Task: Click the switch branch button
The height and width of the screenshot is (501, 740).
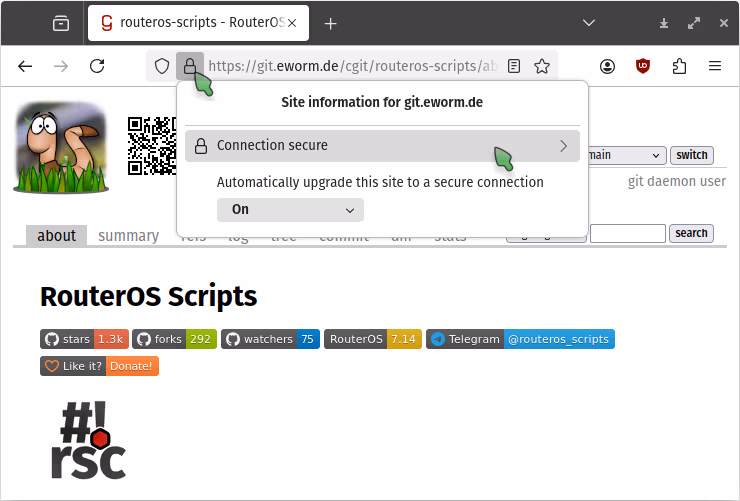Action: point(691,155)
